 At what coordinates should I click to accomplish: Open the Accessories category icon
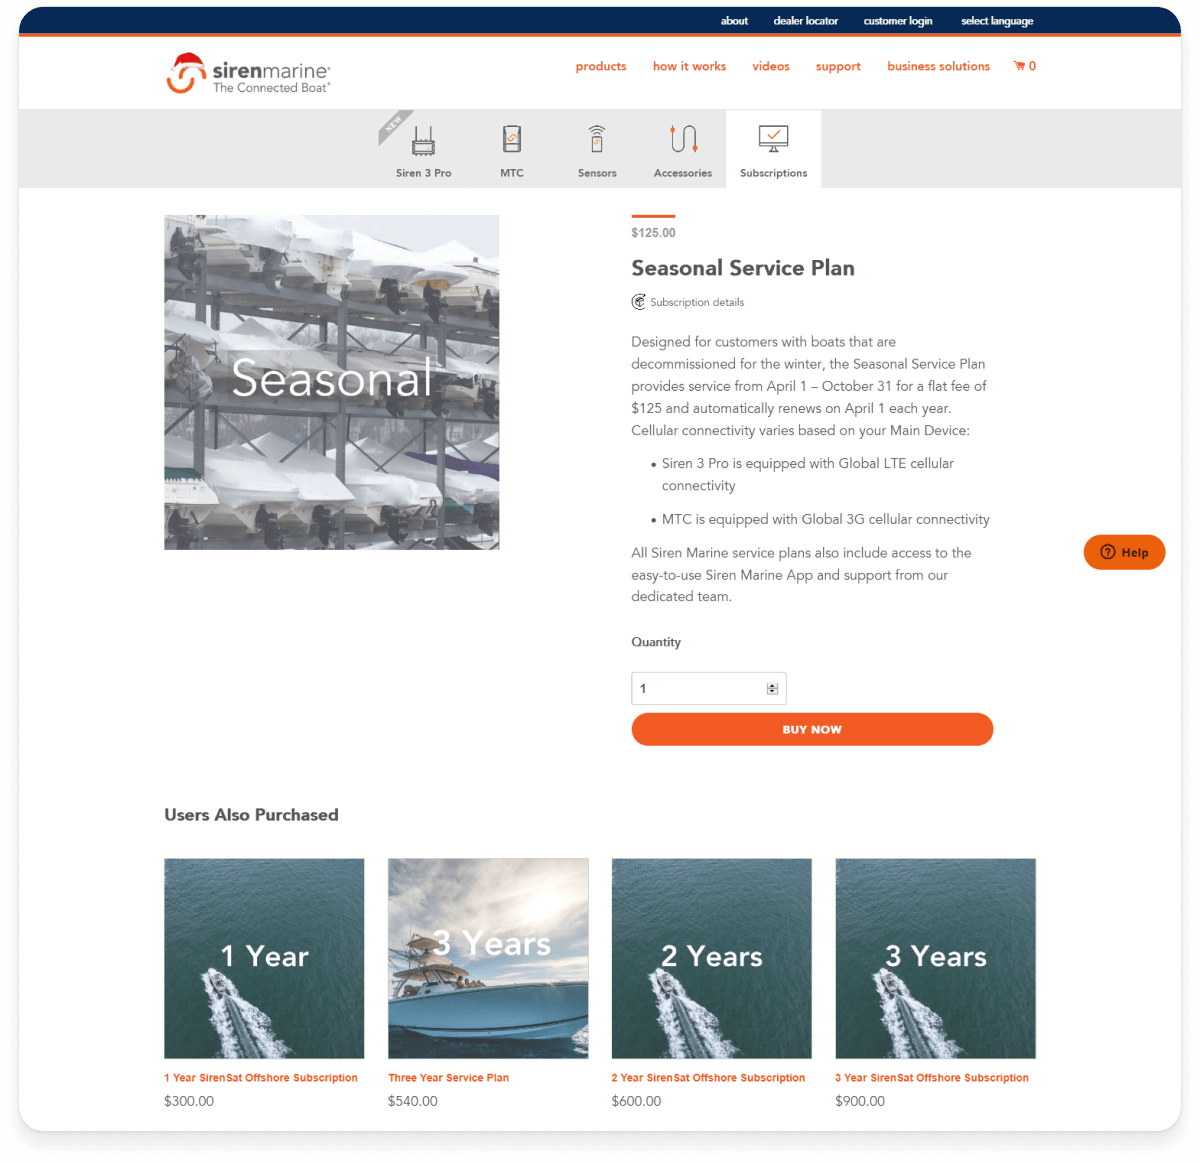click(x=683, y=139)
